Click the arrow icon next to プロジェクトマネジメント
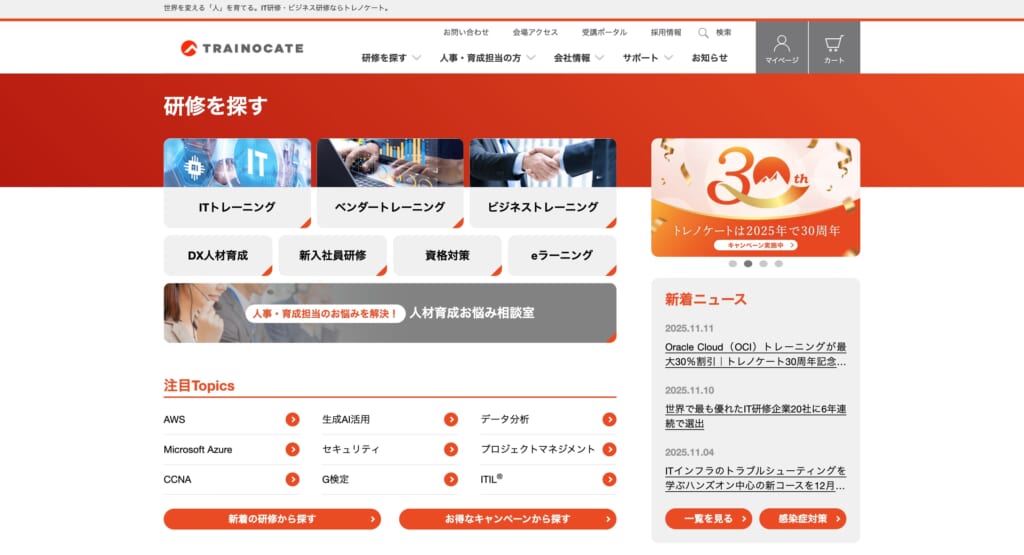Screen dimensions: 1024x555 point(609,449)
